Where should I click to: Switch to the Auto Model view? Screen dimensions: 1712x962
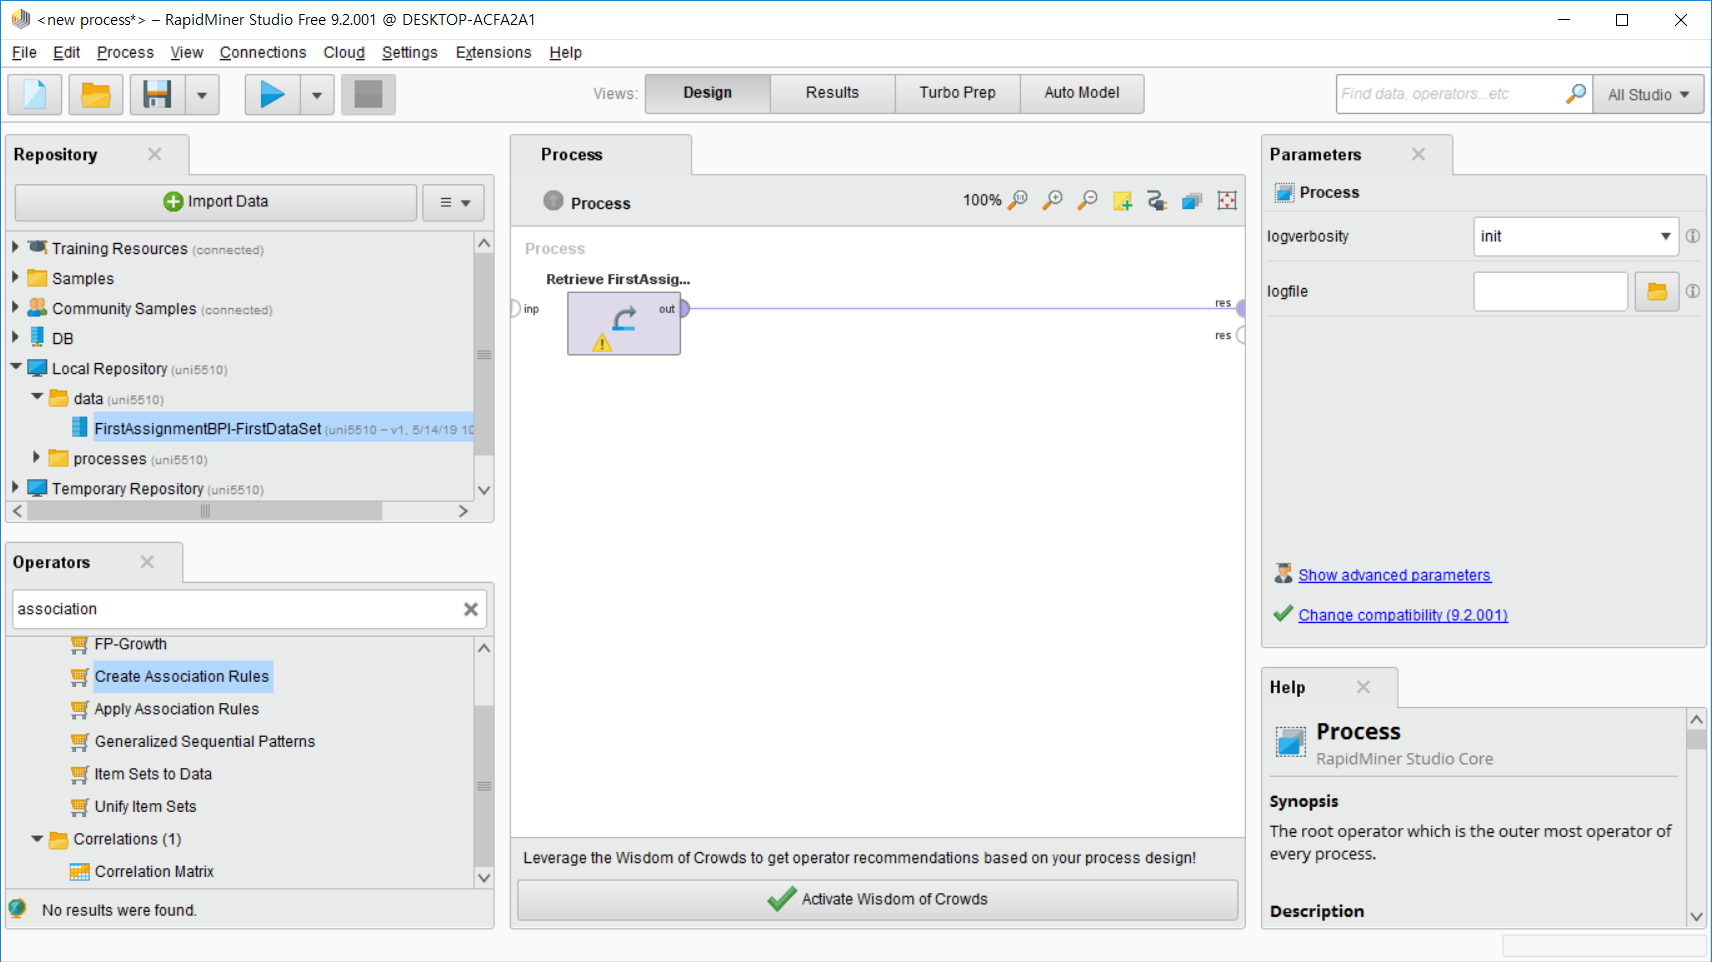pos(1082,93)
